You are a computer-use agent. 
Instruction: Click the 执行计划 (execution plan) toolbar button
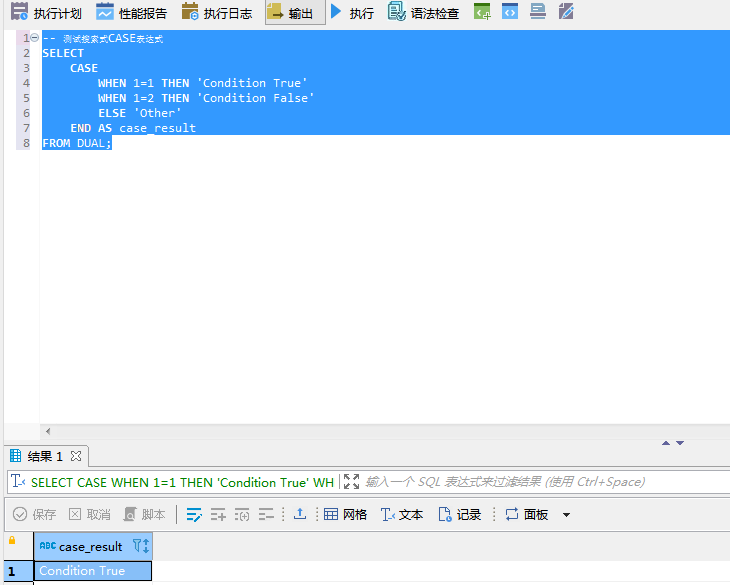pyautogui.click(x=46, y=13)
